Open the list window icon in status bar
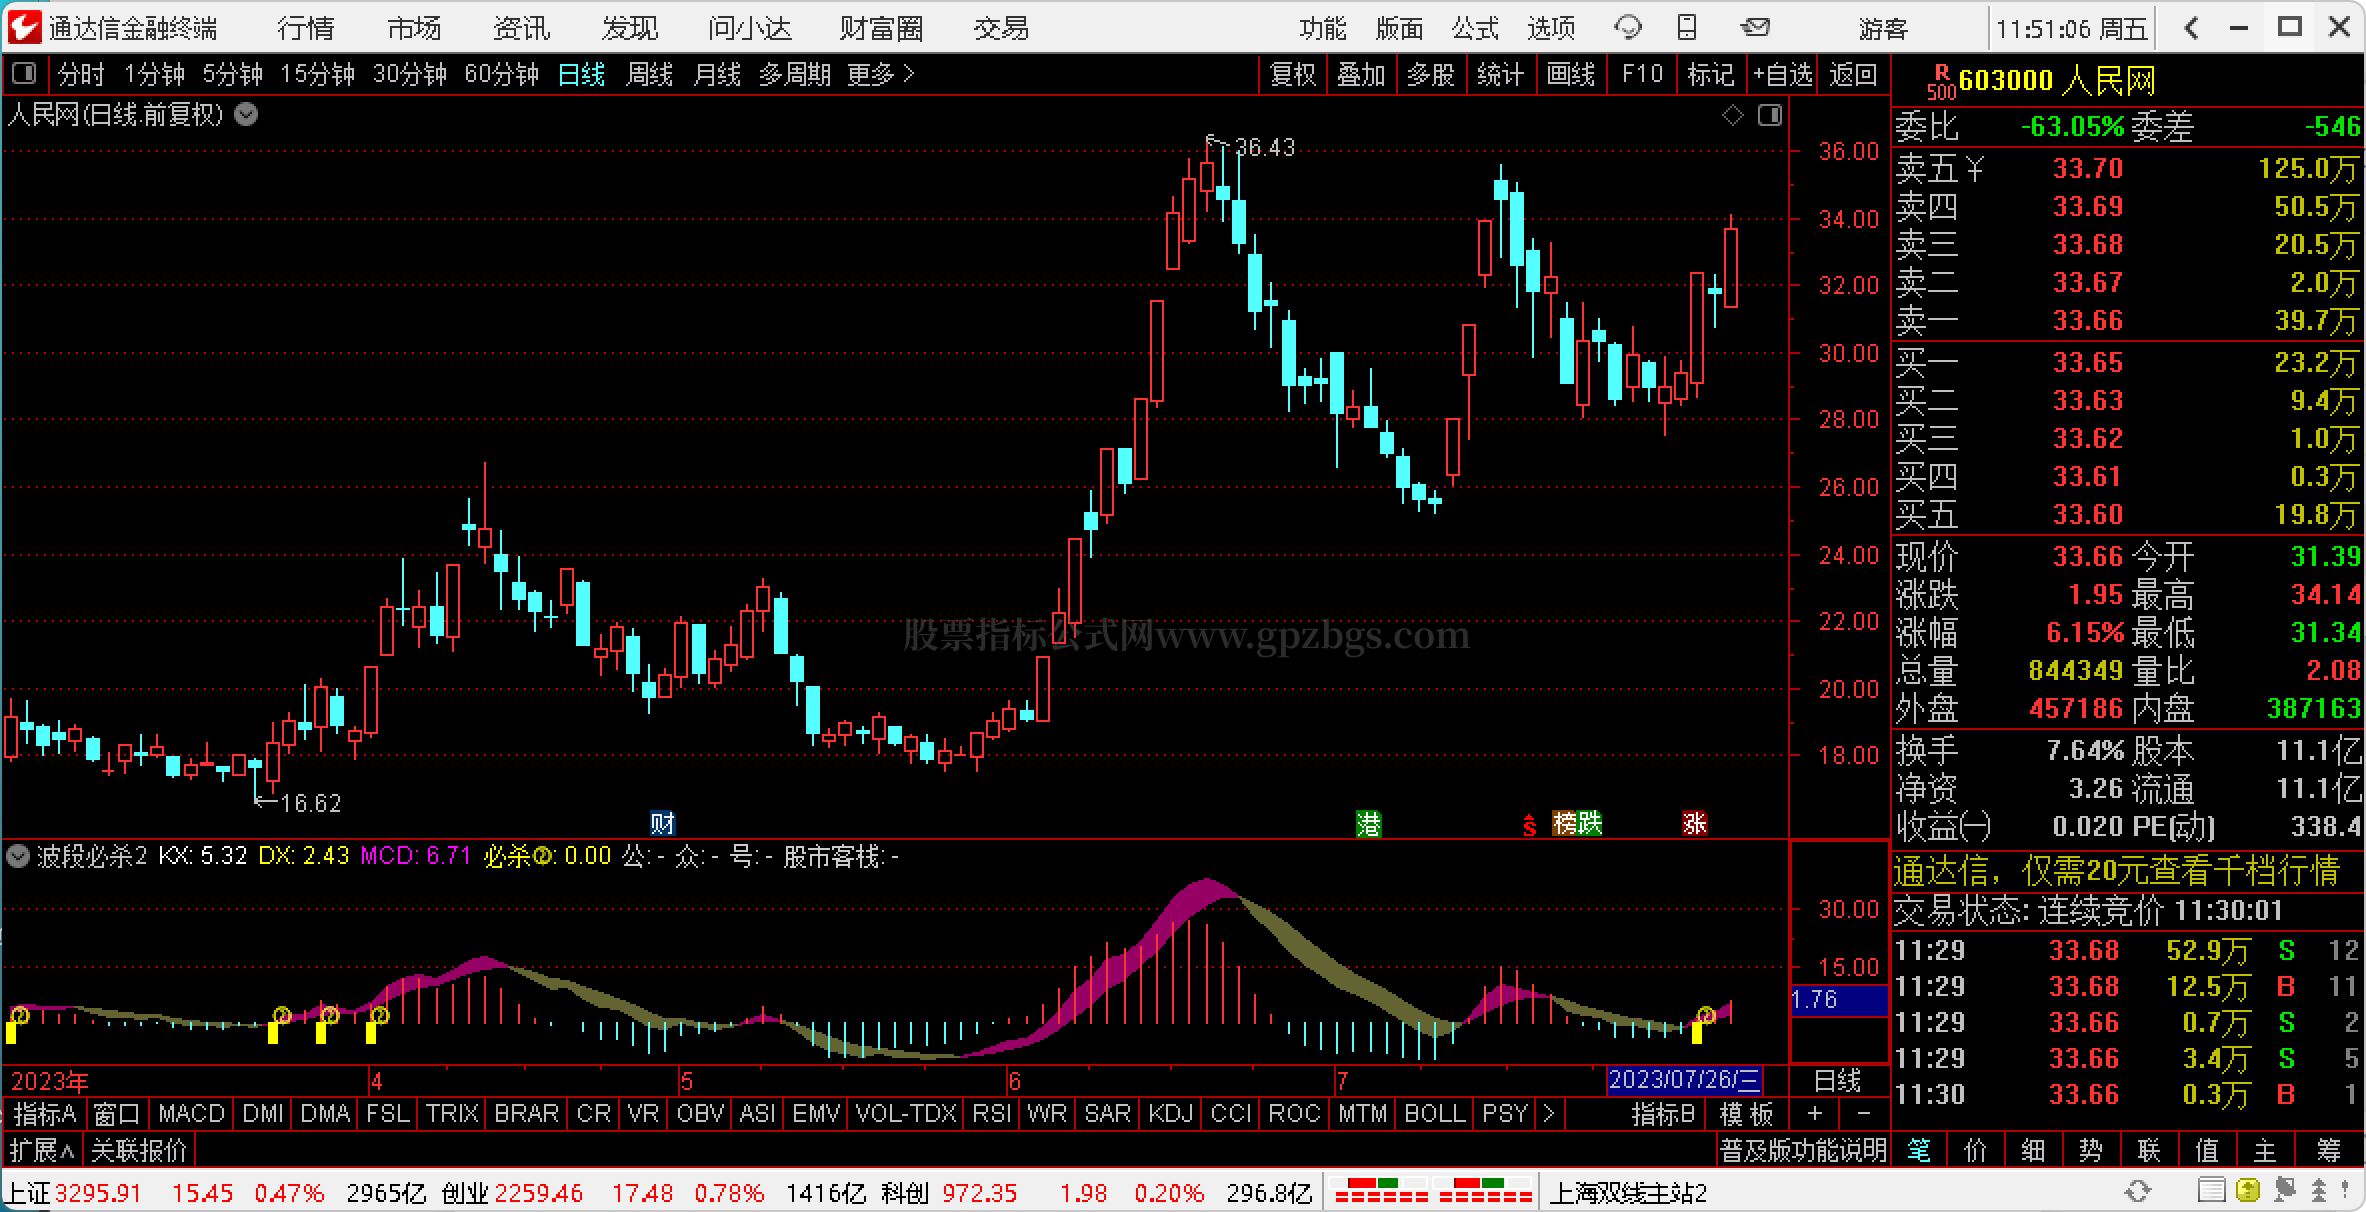This screenshot has width=2366, height=1212. point(2211,1191)
